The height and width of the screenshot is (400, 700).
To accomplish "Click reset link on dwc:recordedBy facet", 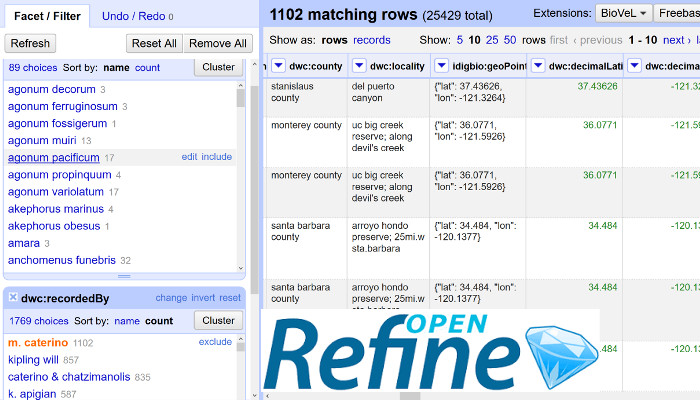I will point(230,298).
